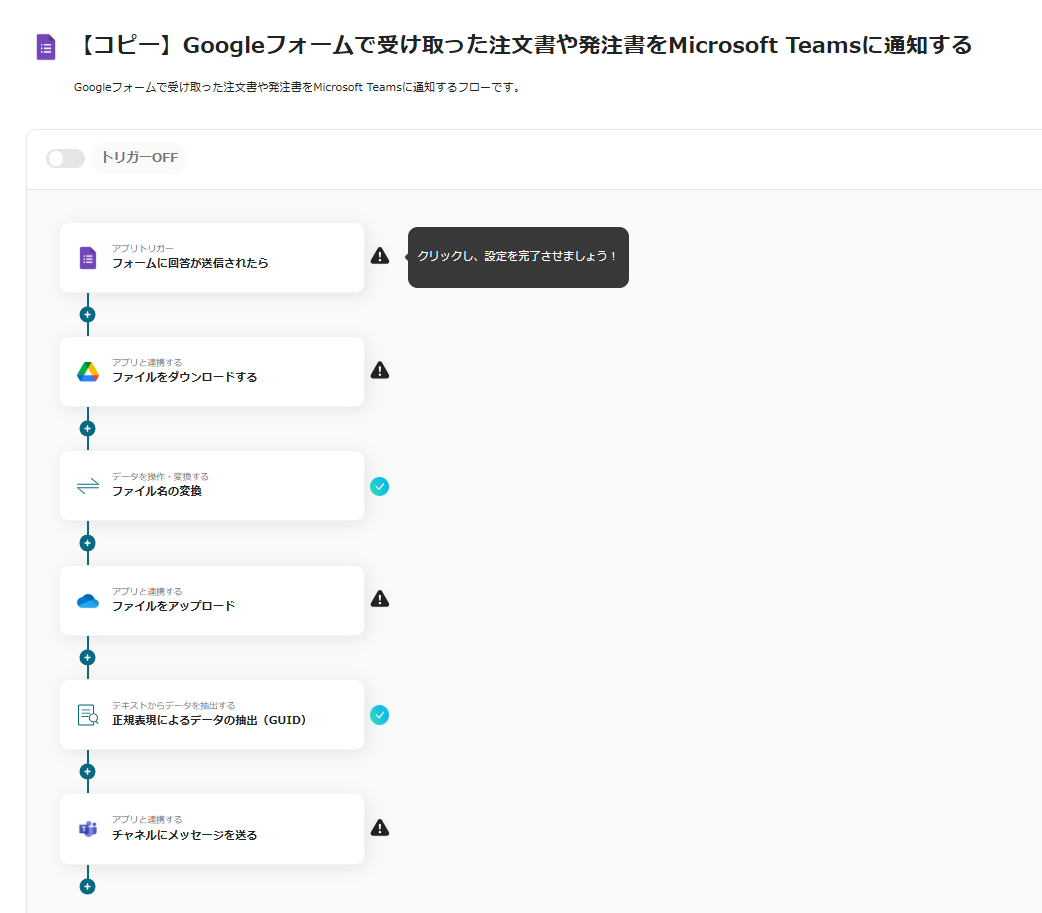The height and width of the screenshot is (913, 1042).
Task: Click the クリックし、設定を完了させましょう！ tooltip
Action: (x=518, y=257)
